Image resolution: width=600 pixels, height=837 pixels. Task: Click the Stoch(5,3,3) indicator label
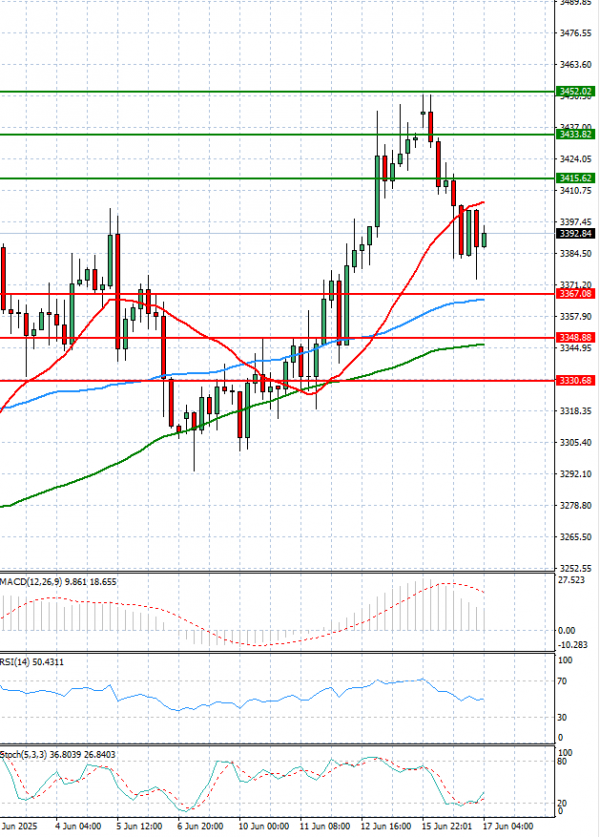[58, 754]
